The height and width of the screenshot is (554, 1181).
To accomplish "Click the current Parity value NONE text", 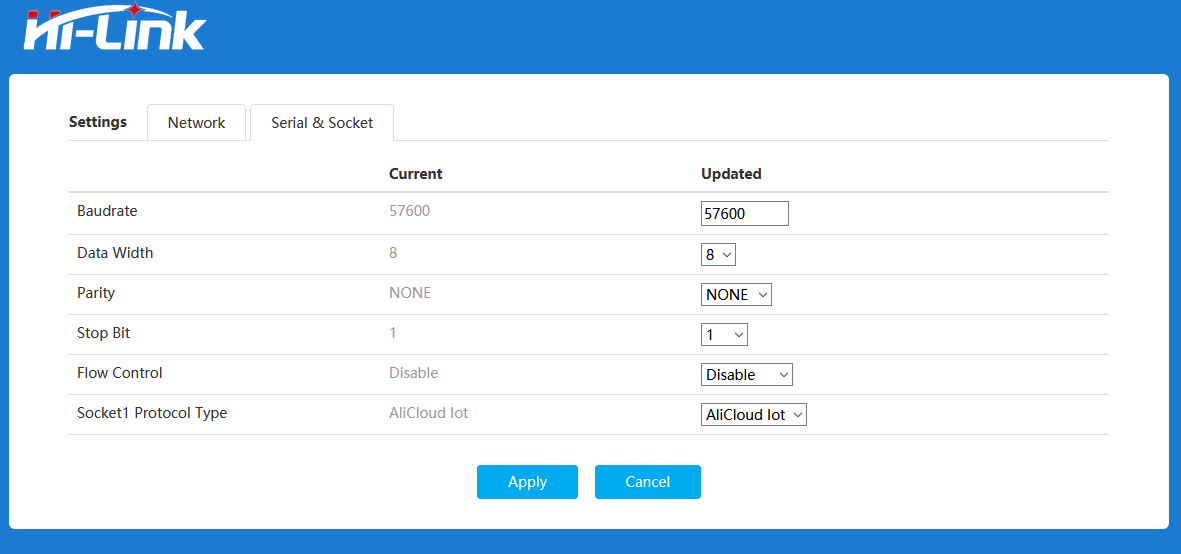I will point(410,293).
